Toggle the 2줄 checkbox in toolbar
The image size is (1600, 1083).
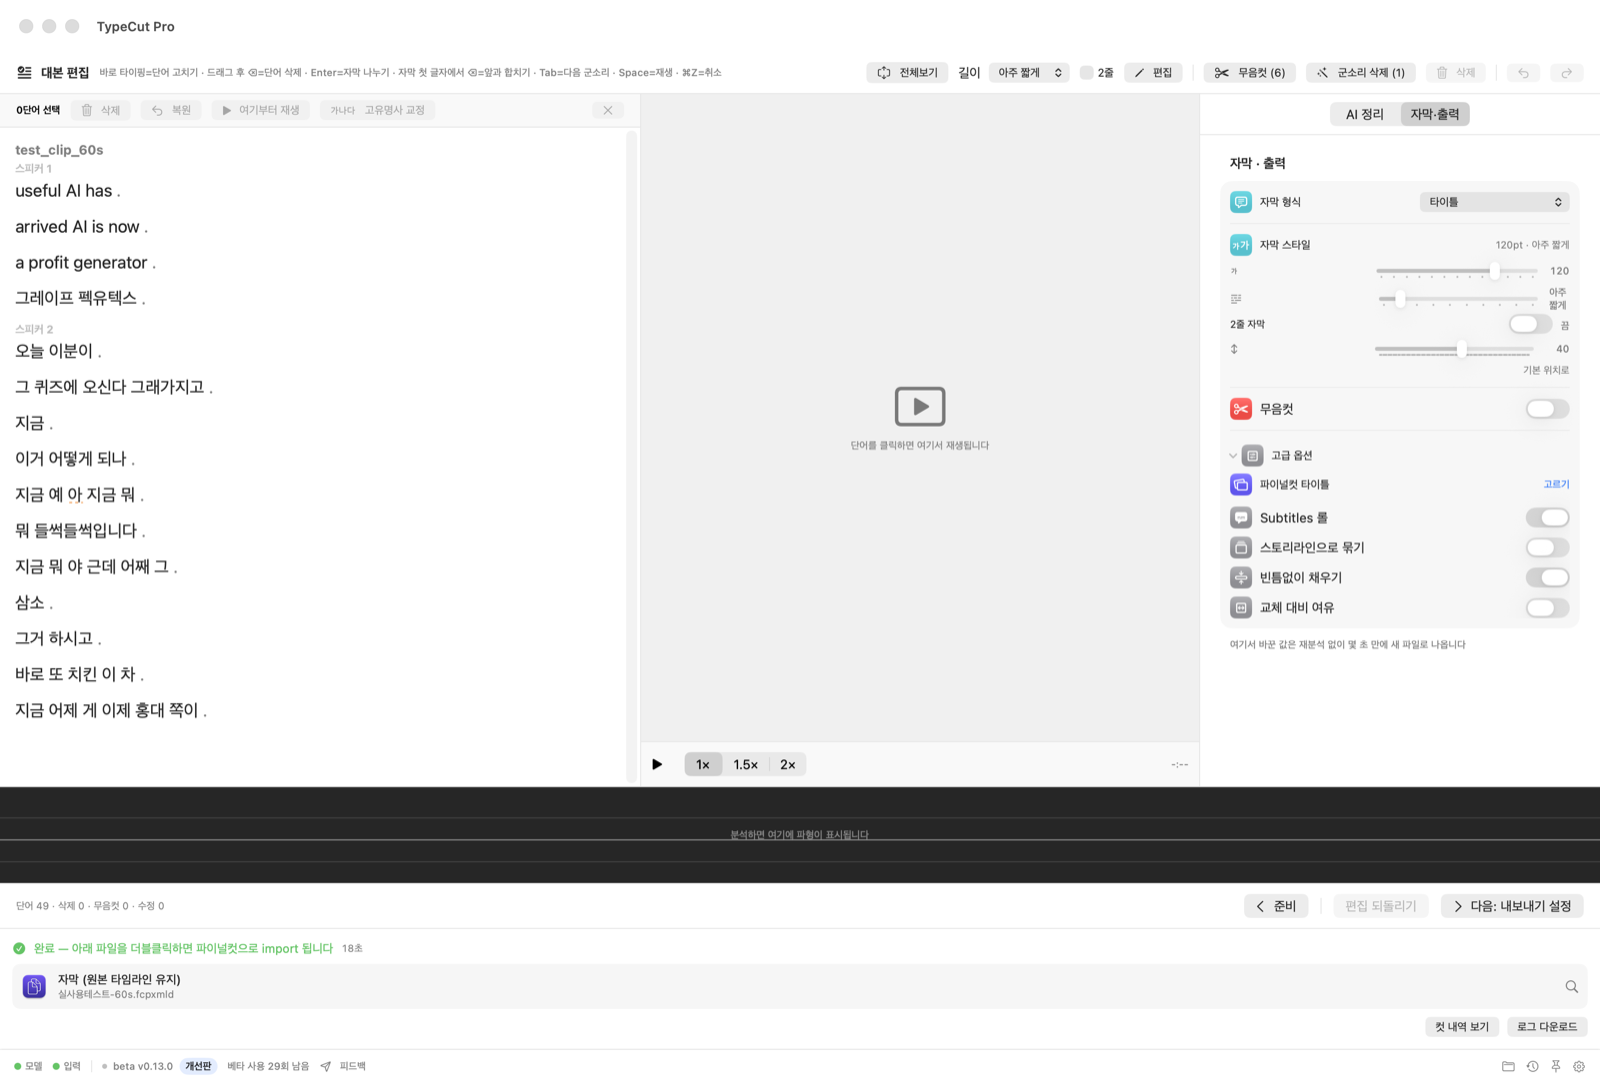(x=1086, y=73)
